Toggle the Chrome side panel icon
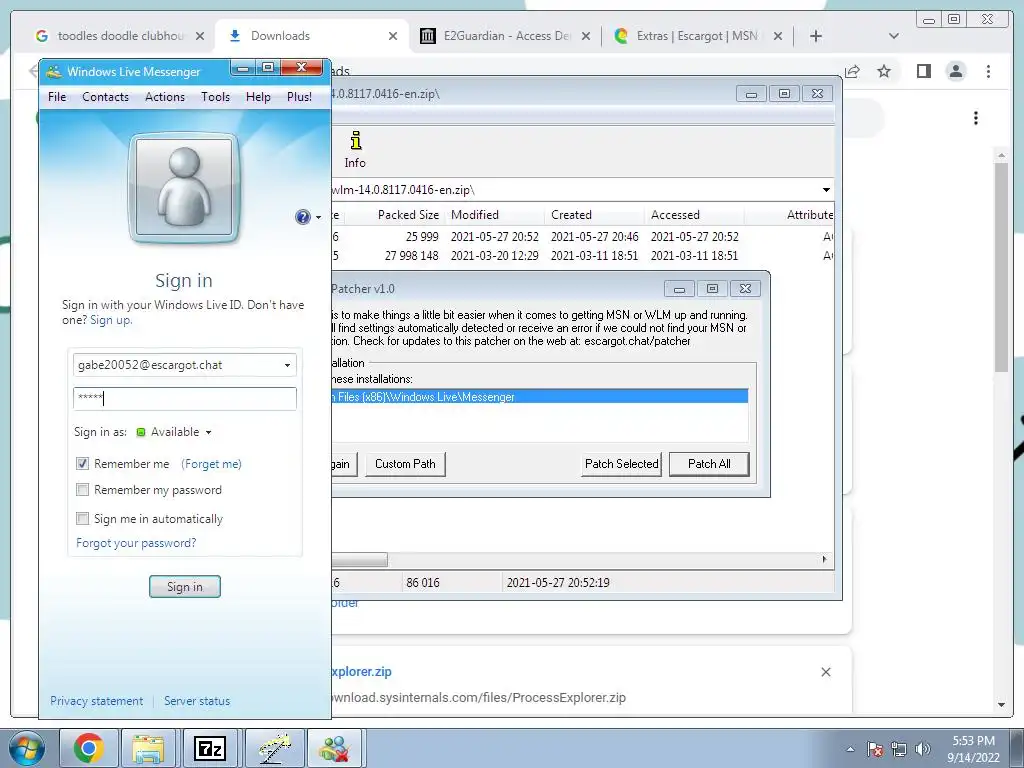This screenshot has height=768, width=1024. coord(923,71)
